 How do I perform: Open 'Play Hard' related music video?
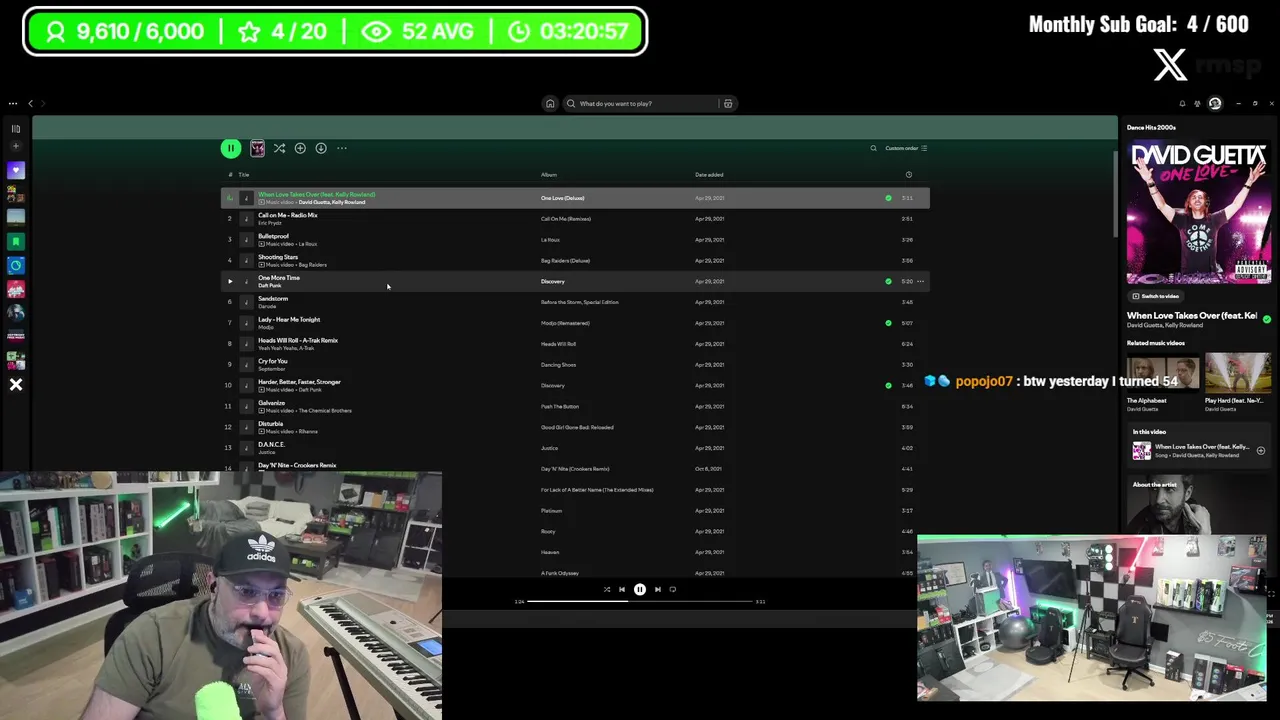(x=1238, y=382)
